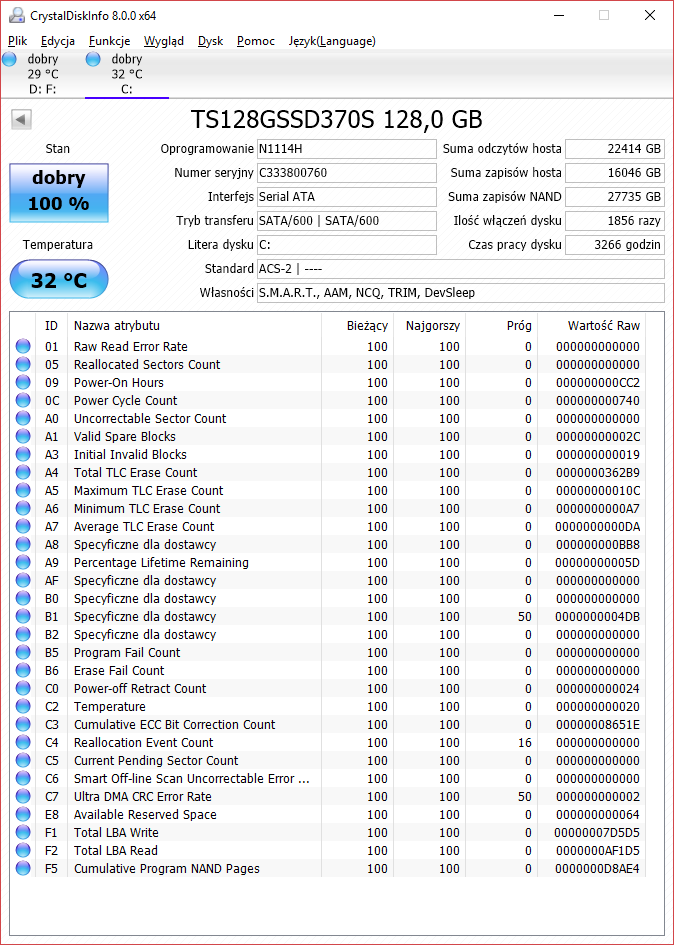Click raw value 00000000005D
The image size is (674, 945).
coord(598,562)
